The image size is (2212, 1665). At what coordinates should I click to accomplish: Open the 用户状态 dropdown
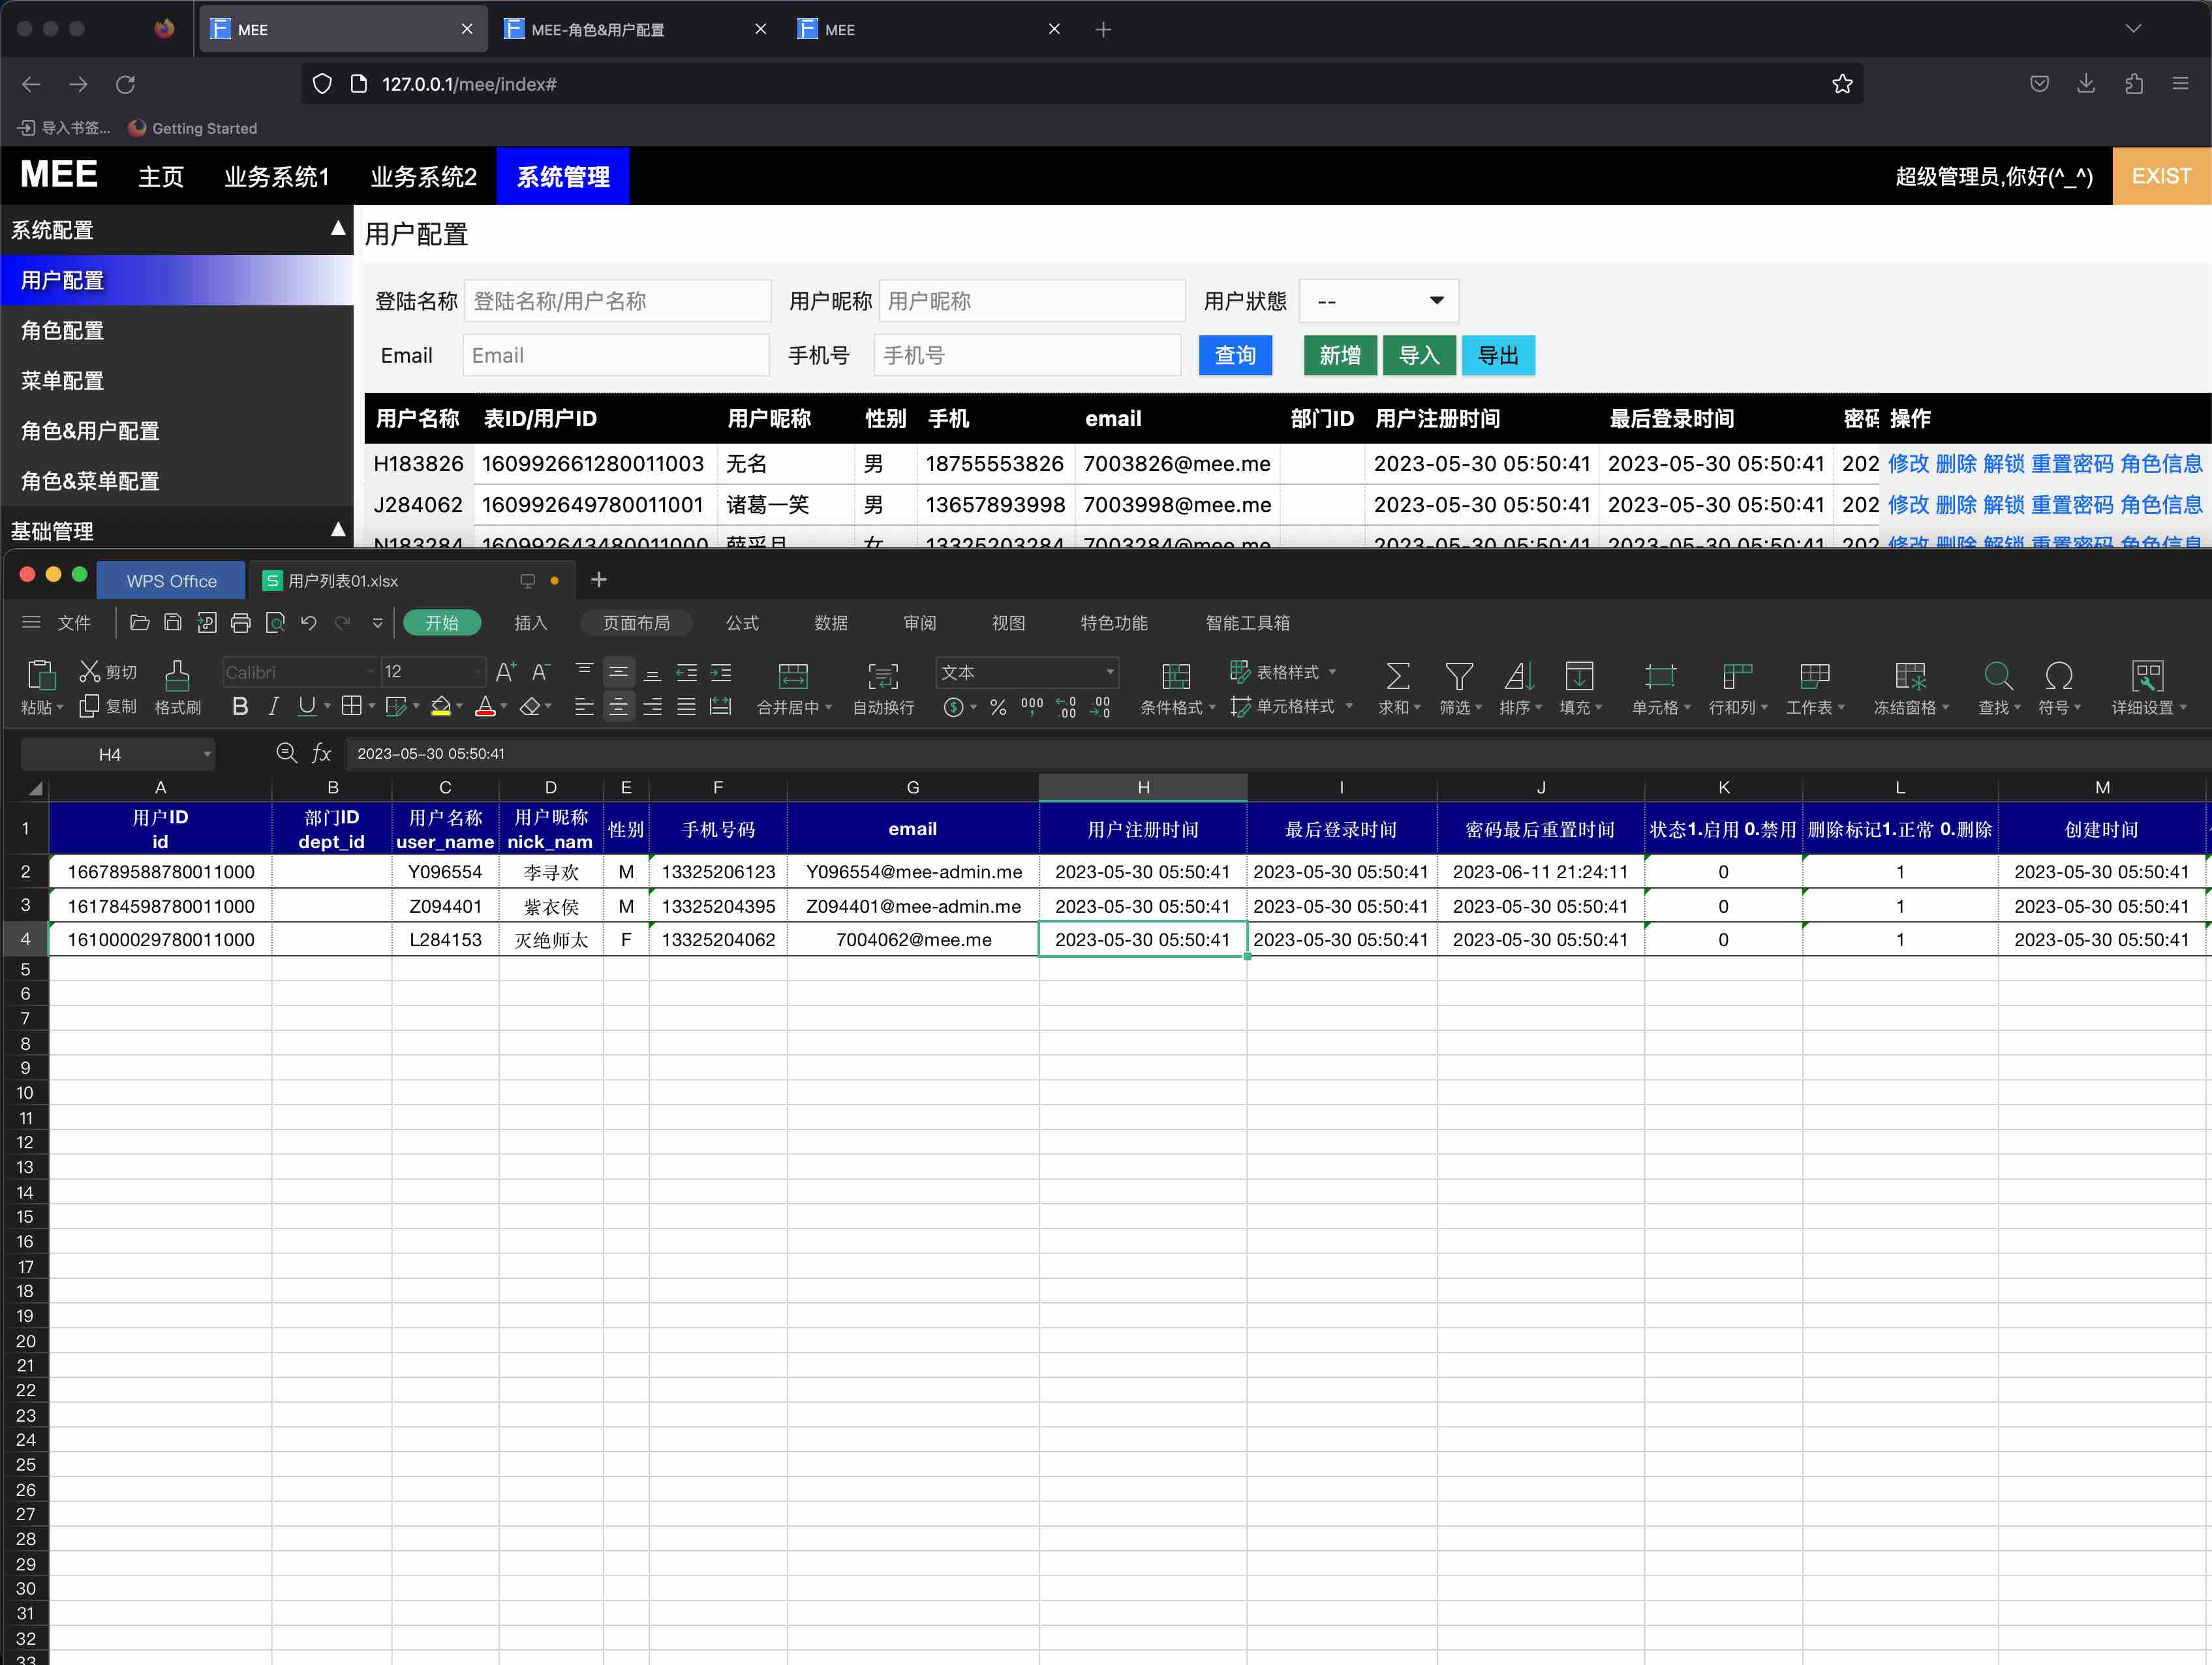coord(1378,301)
